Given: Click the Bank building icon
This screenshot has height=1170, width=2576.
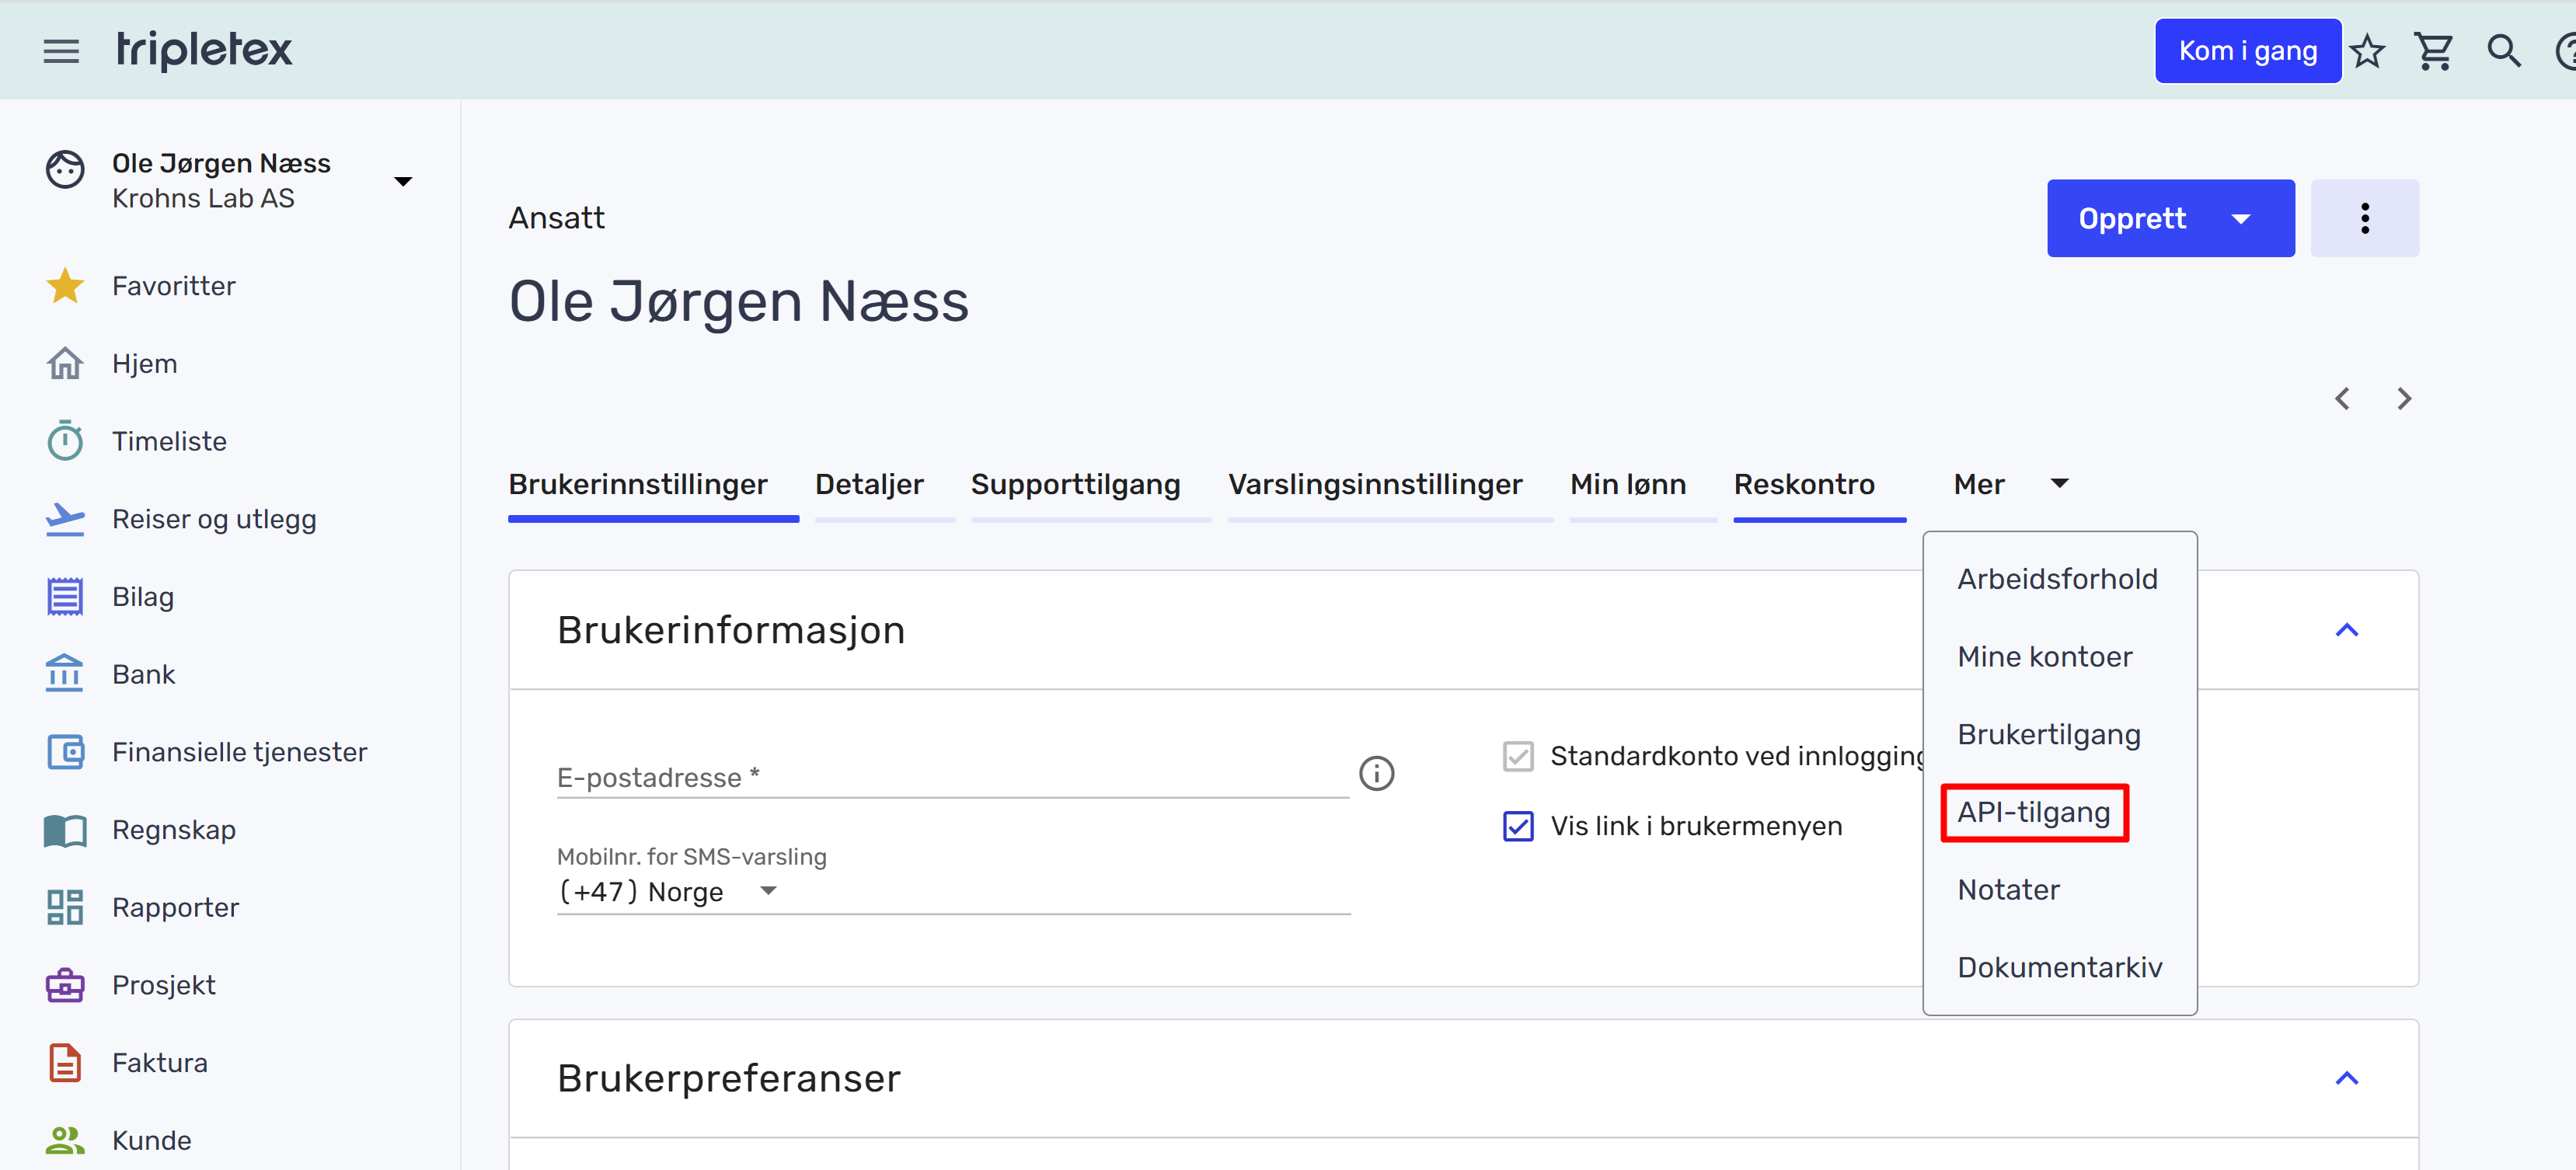Looking at the screenshot, I should (x=65, y=674).
